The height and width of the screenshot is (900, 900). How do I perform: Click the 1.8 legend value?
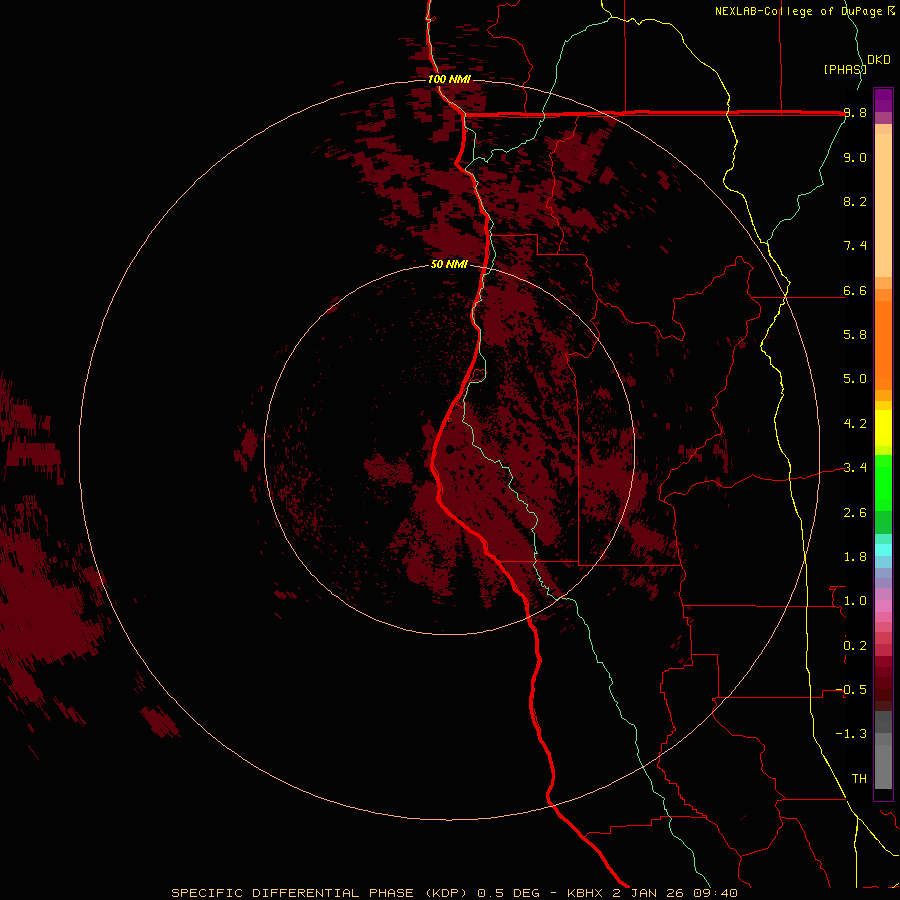point(855,557)
